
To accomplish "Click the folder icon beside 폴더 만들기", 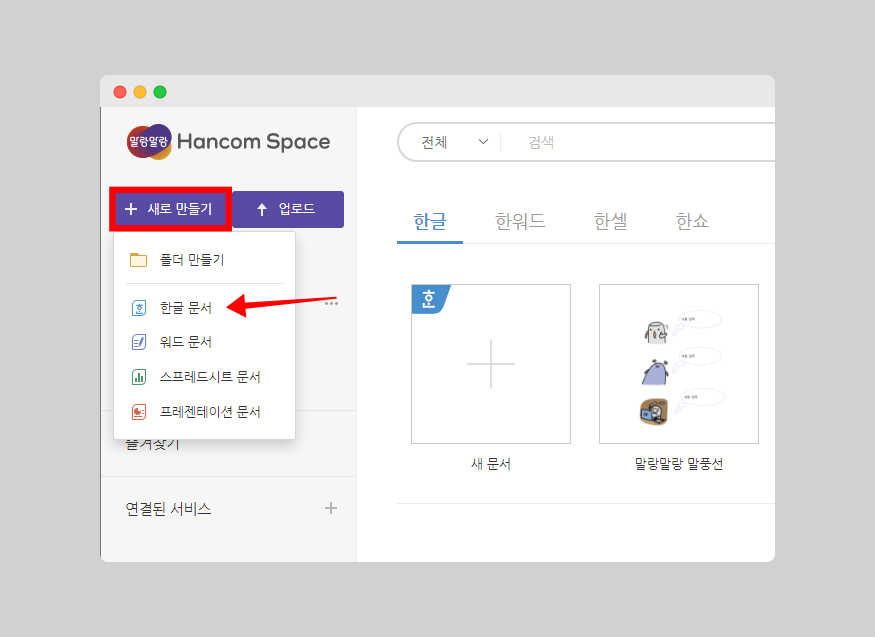I will coord(138,260).
